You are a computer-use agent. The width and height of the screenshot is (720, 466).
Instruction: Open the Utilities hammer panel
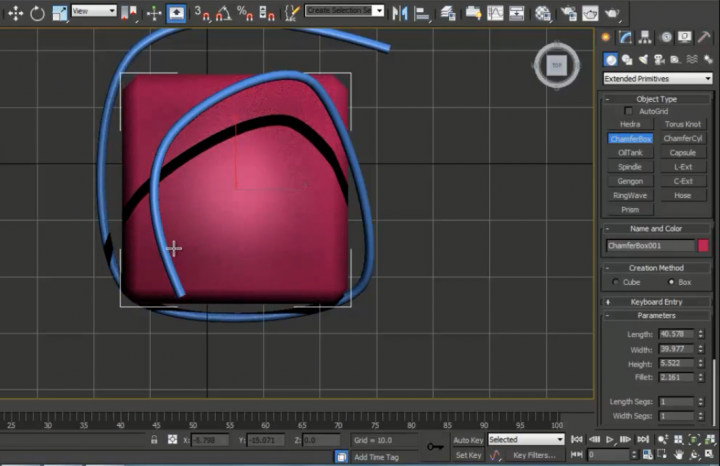click(704, 37)
